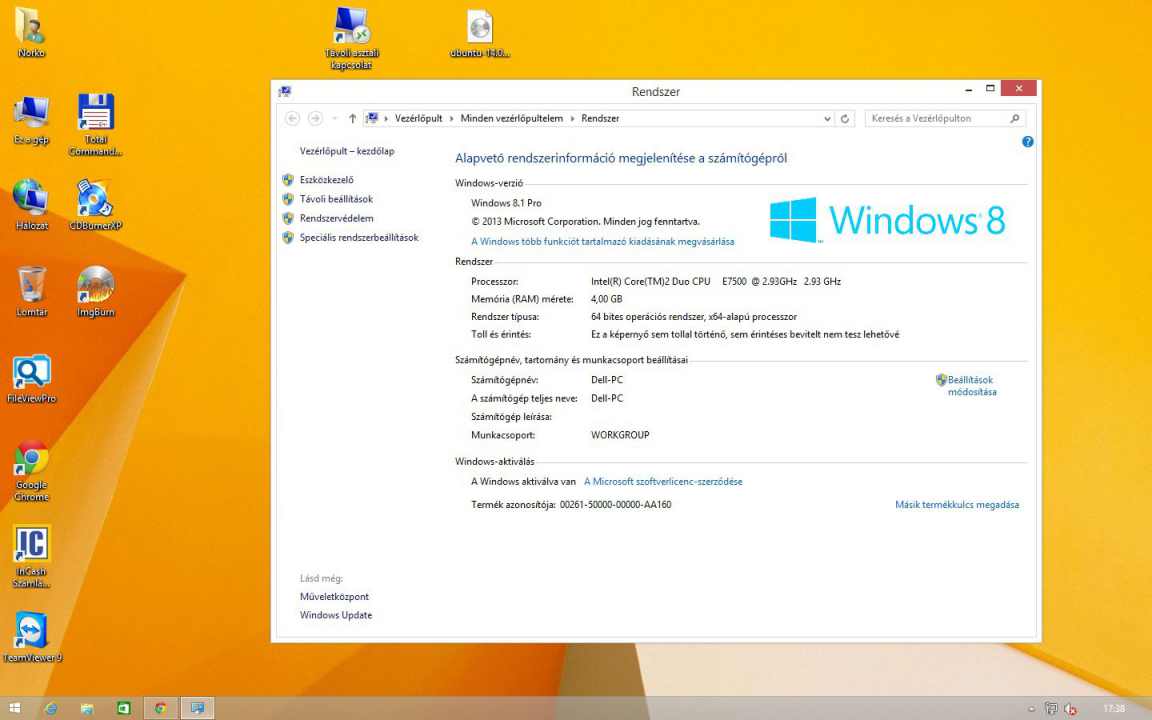Open Internet Explorer from the taskbar
The height and width of the screenshot is (720, 1152).
(x=51, y=708)
